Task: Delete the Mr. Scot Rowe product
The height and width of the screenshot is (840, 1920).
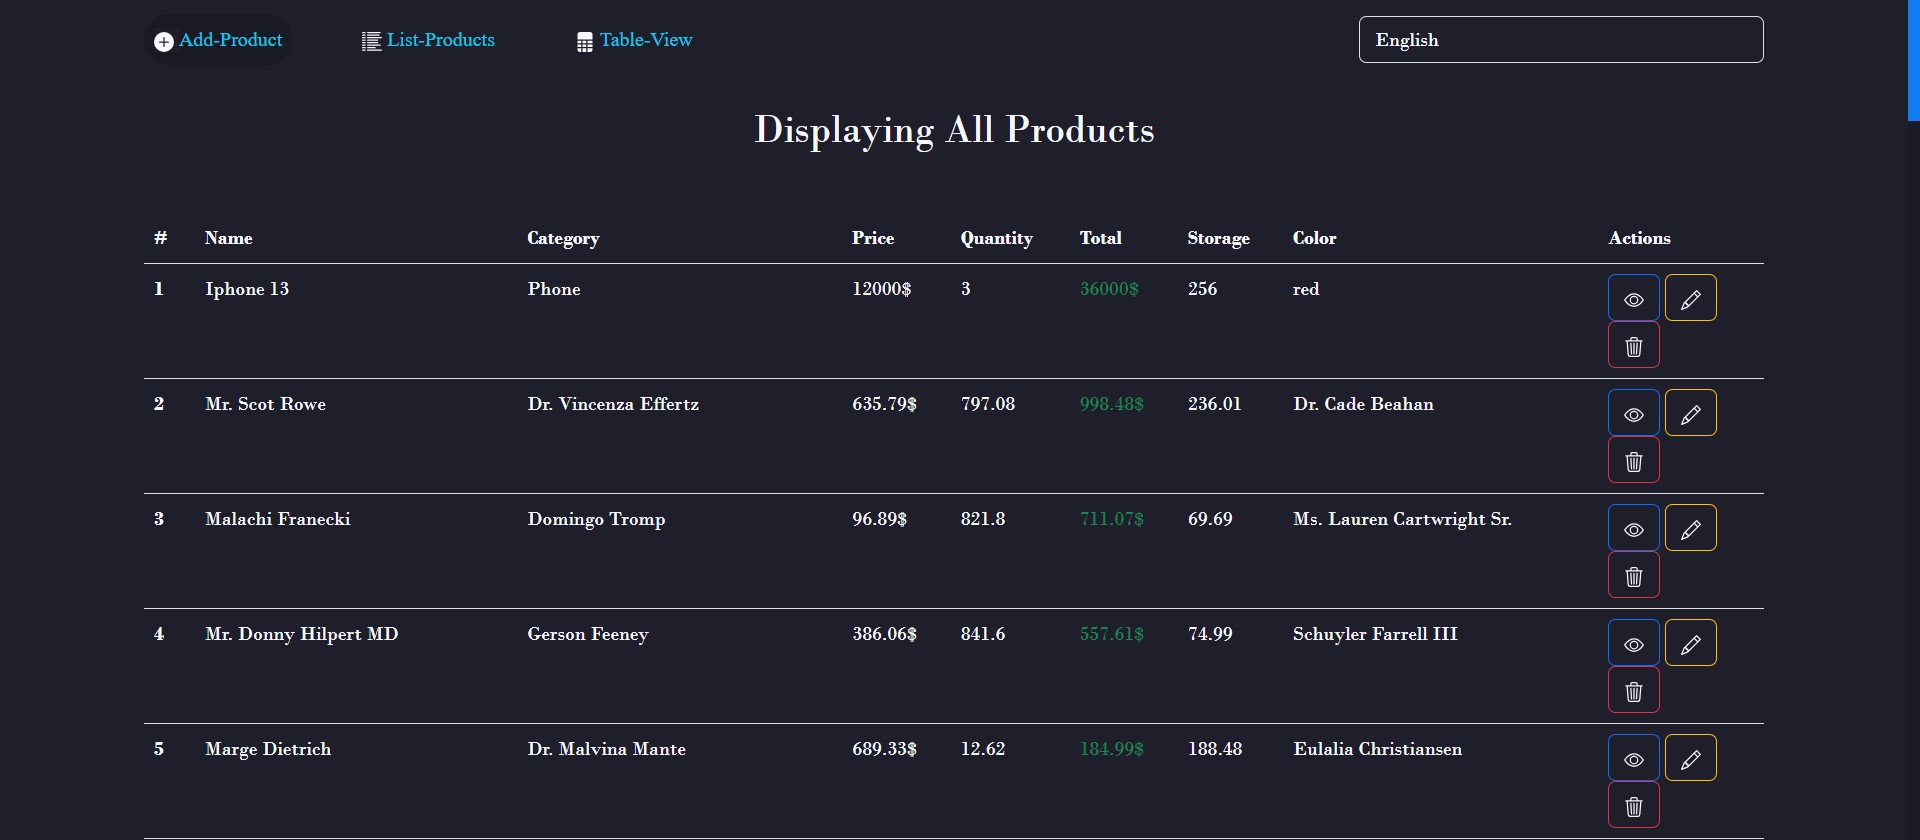Action: click(x=1633, y=460)
